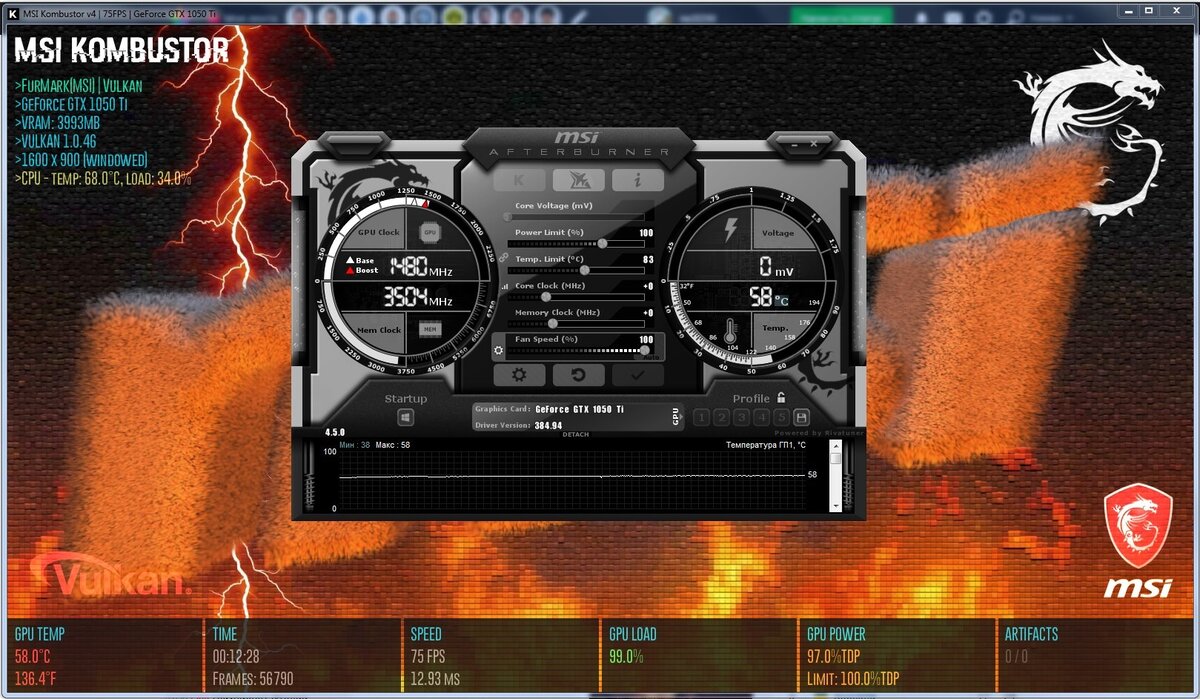
Task: Click Kombustor GPU TEMP 58.0°C readout
Action: (32, 657)
